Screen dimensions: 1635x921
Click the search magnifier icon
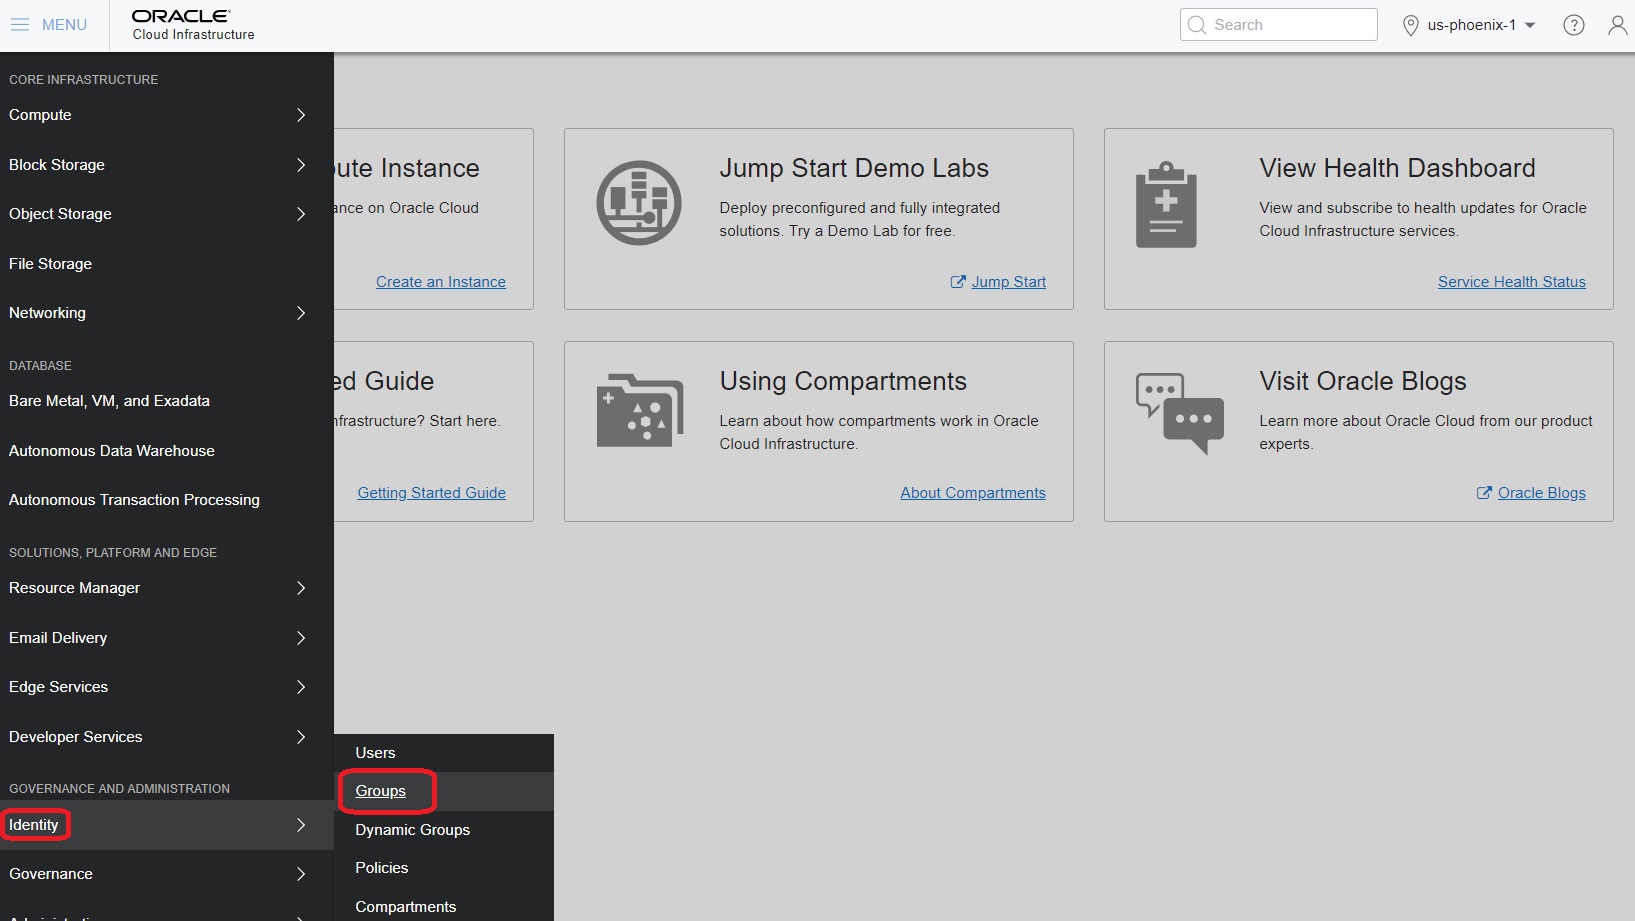[1197, 25]
